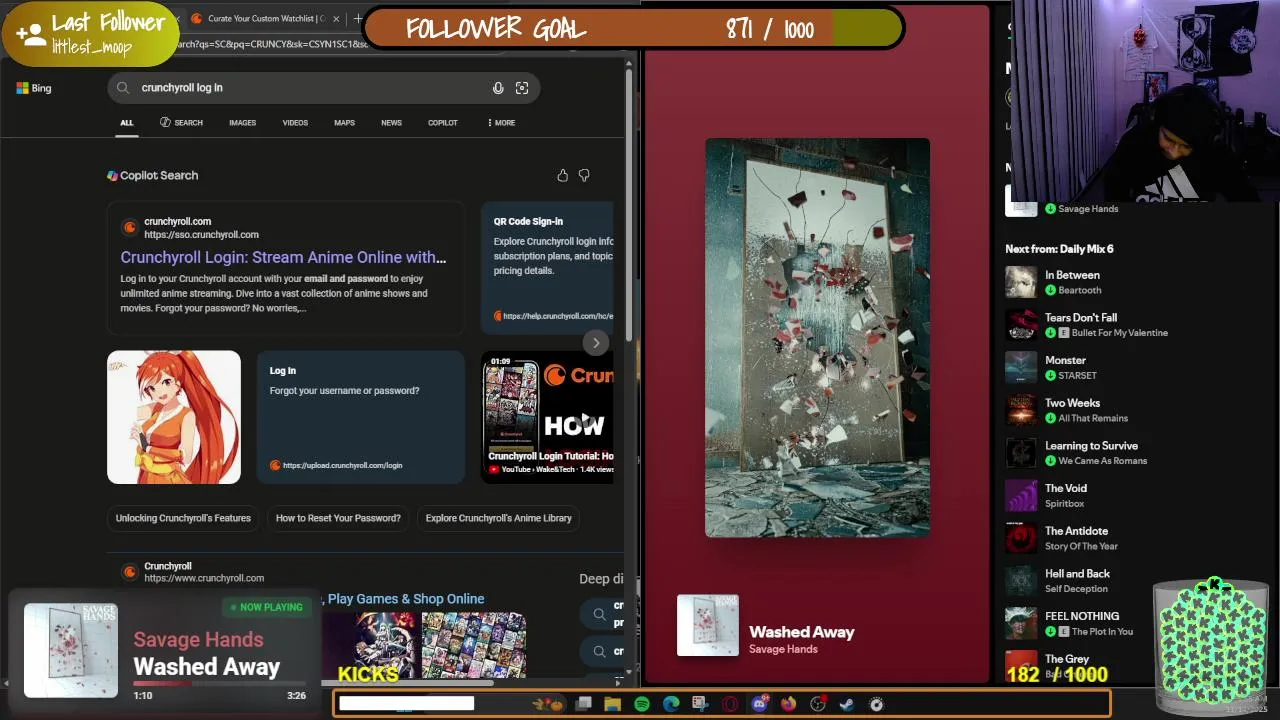The height and width of the screenshot is (720, 1280).
Task: Click the Copilot Search logo icon
Action: pyautogui.click(x=112, y=175)
